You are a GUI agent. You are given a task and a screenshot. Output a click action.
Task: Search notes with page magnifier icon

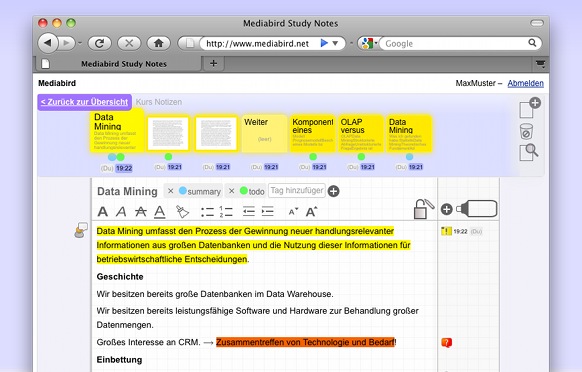(529, 152)
